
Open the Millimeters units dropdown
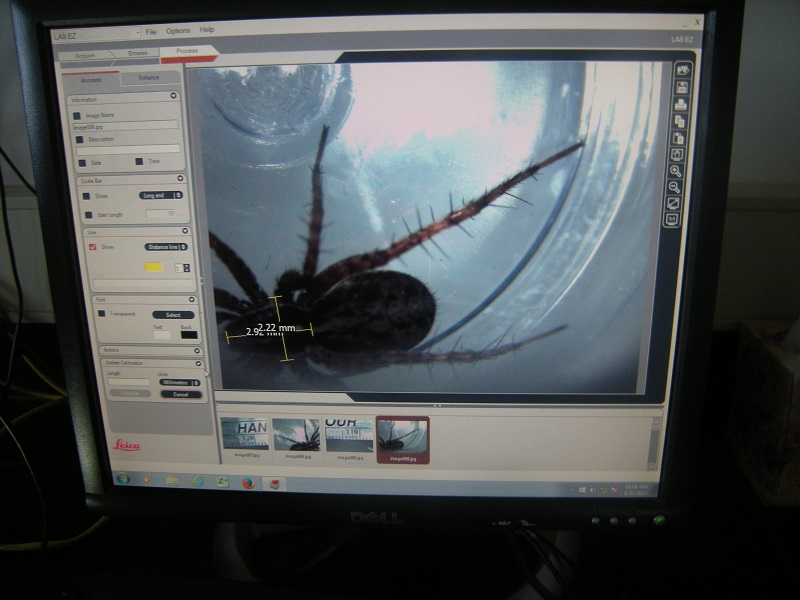179,382
